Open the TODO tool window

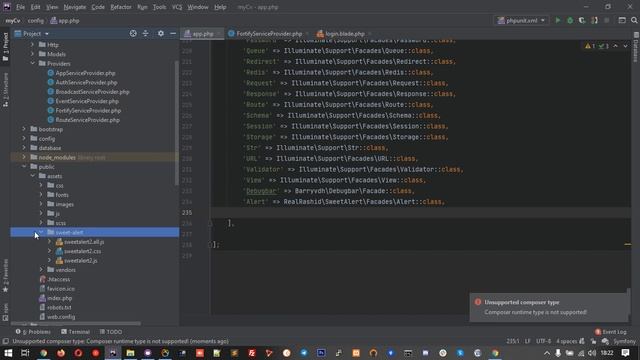point(111,332)
